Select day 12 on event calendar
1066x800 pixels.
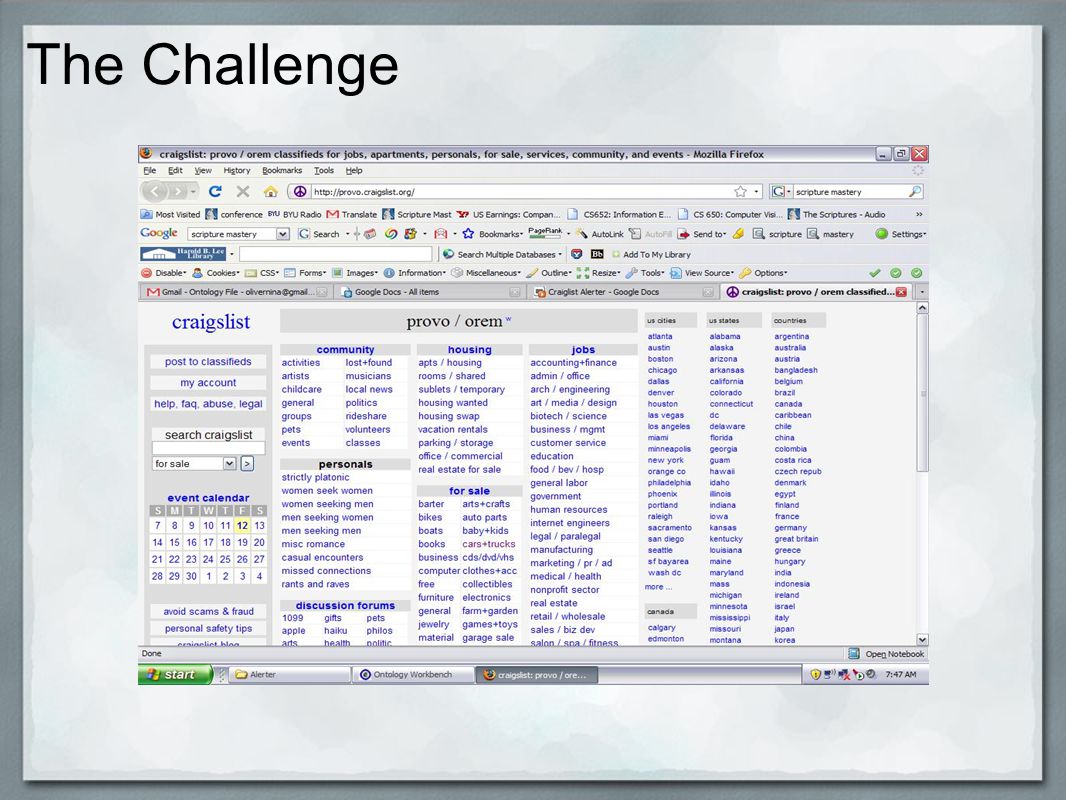[242, 525]
